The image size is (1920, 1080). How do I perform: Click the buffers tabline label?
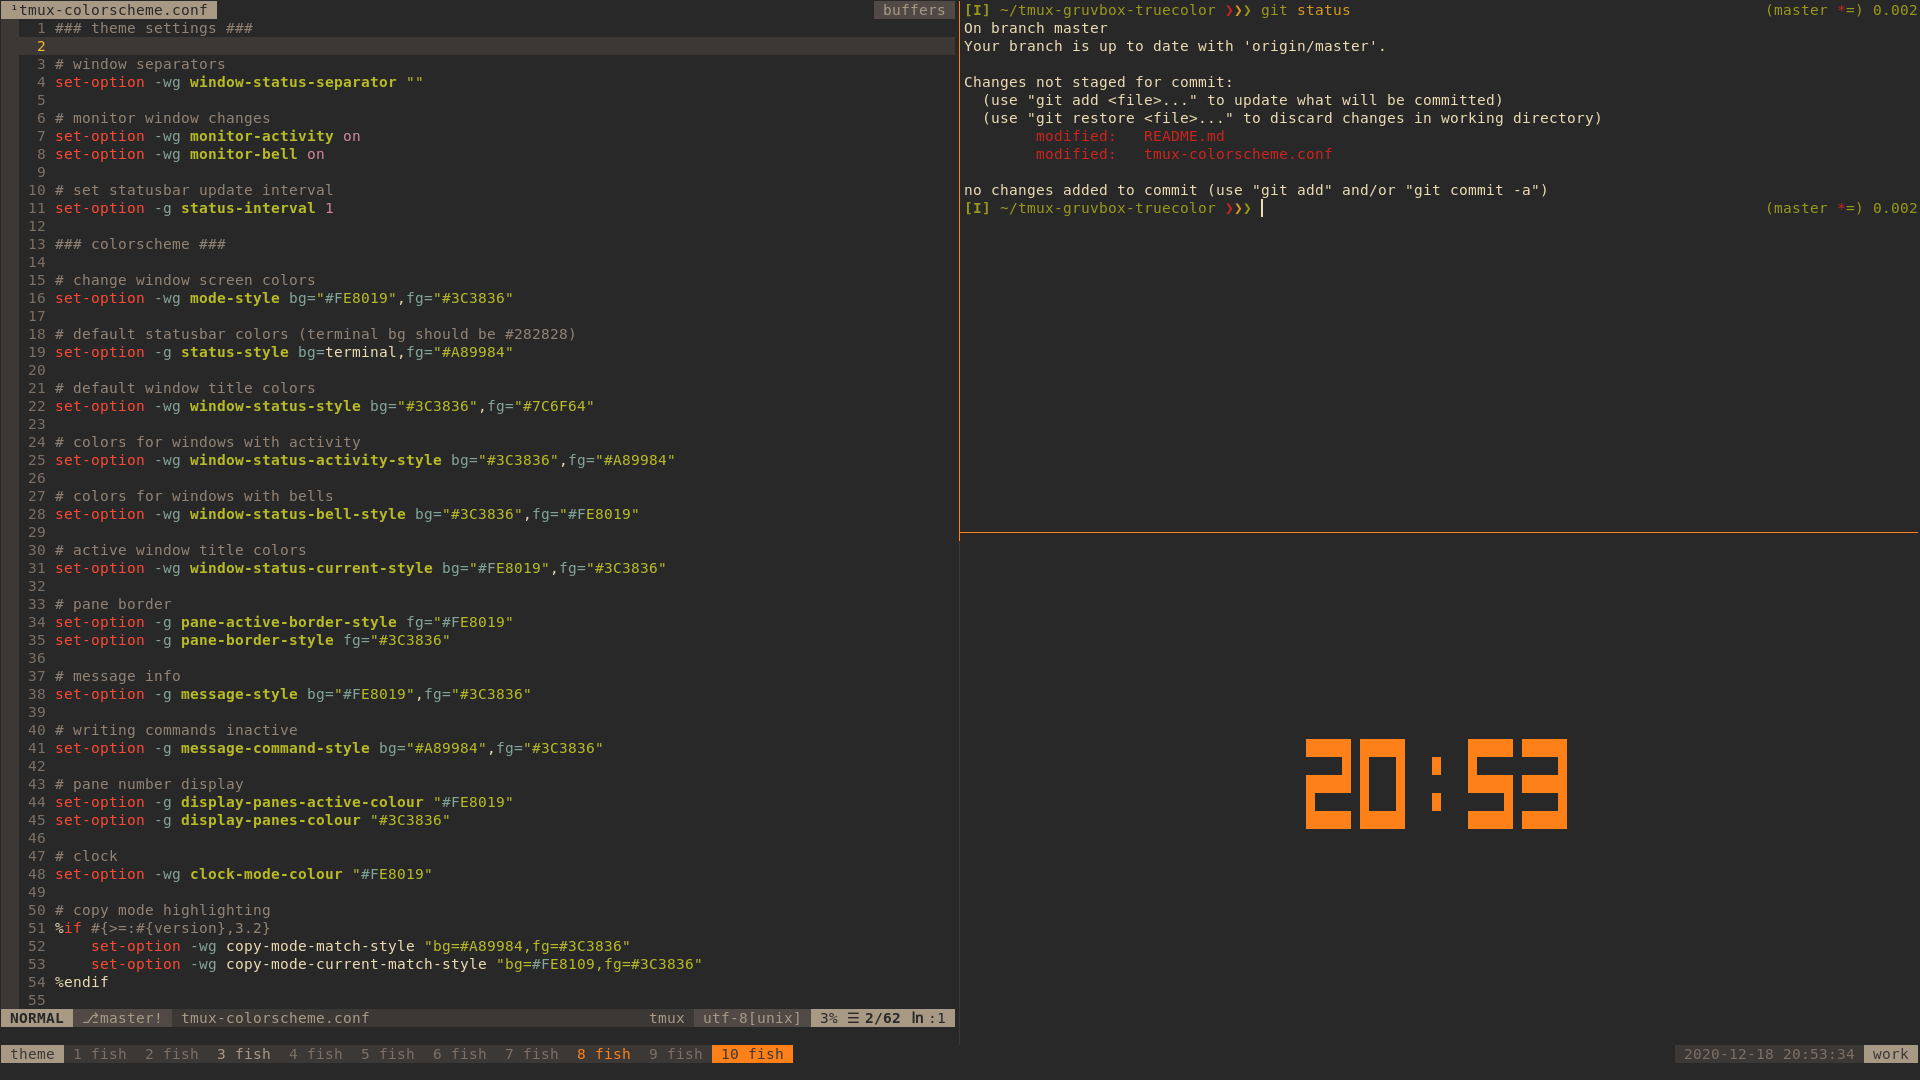913,10
